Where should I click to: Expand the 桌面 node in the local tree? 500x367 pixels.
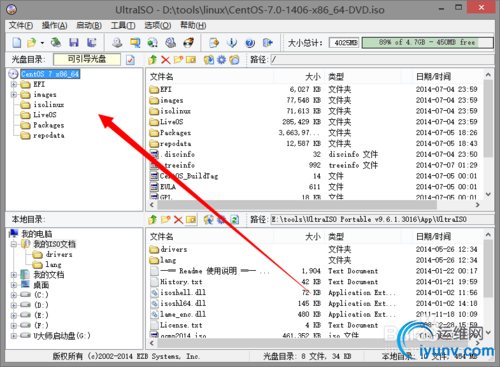14,285
